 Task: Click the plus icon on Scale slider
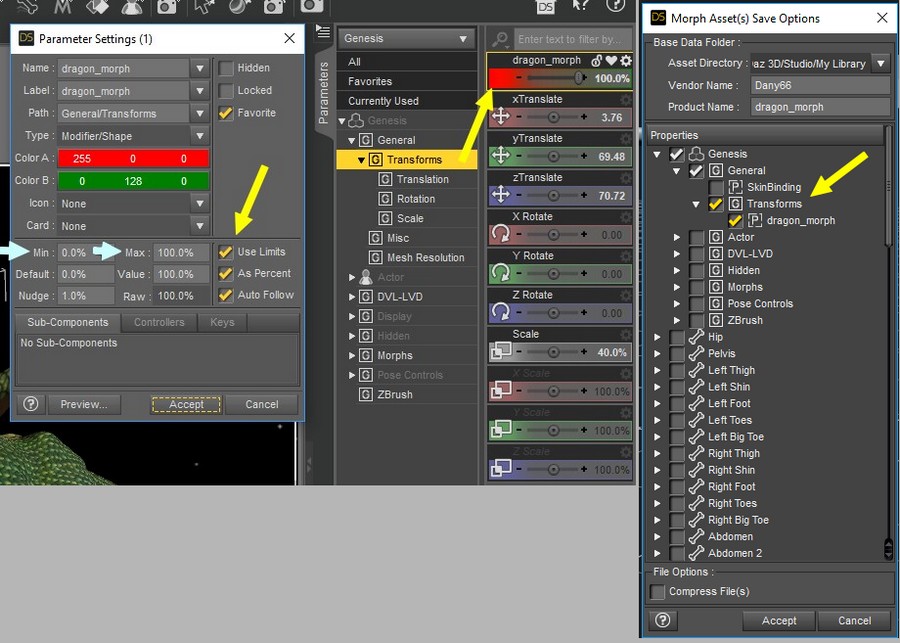(584, 351)
